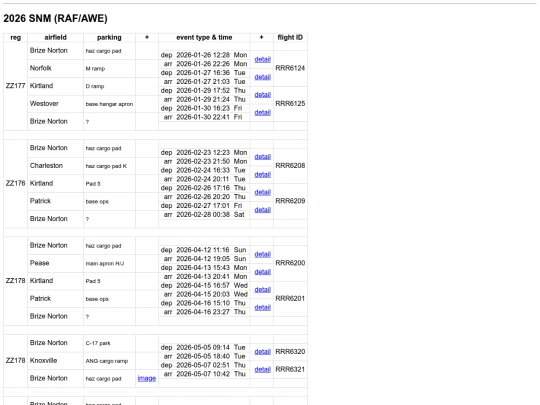This screenshot has width=540, height=405.
Task: Click the 'parking' column header
Action: point(109,38)
